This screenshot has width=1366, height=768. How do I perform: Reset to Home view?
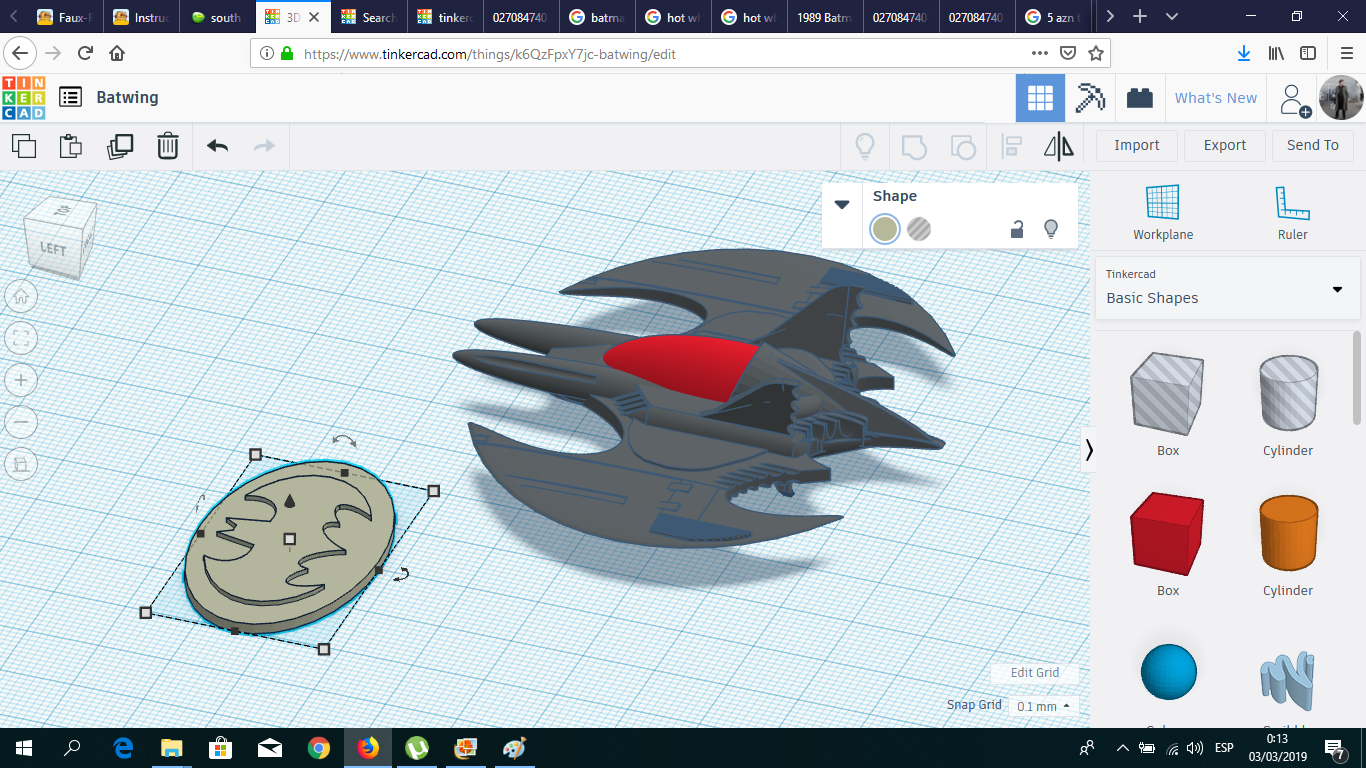pyautogui.click(x=21, y=296)
